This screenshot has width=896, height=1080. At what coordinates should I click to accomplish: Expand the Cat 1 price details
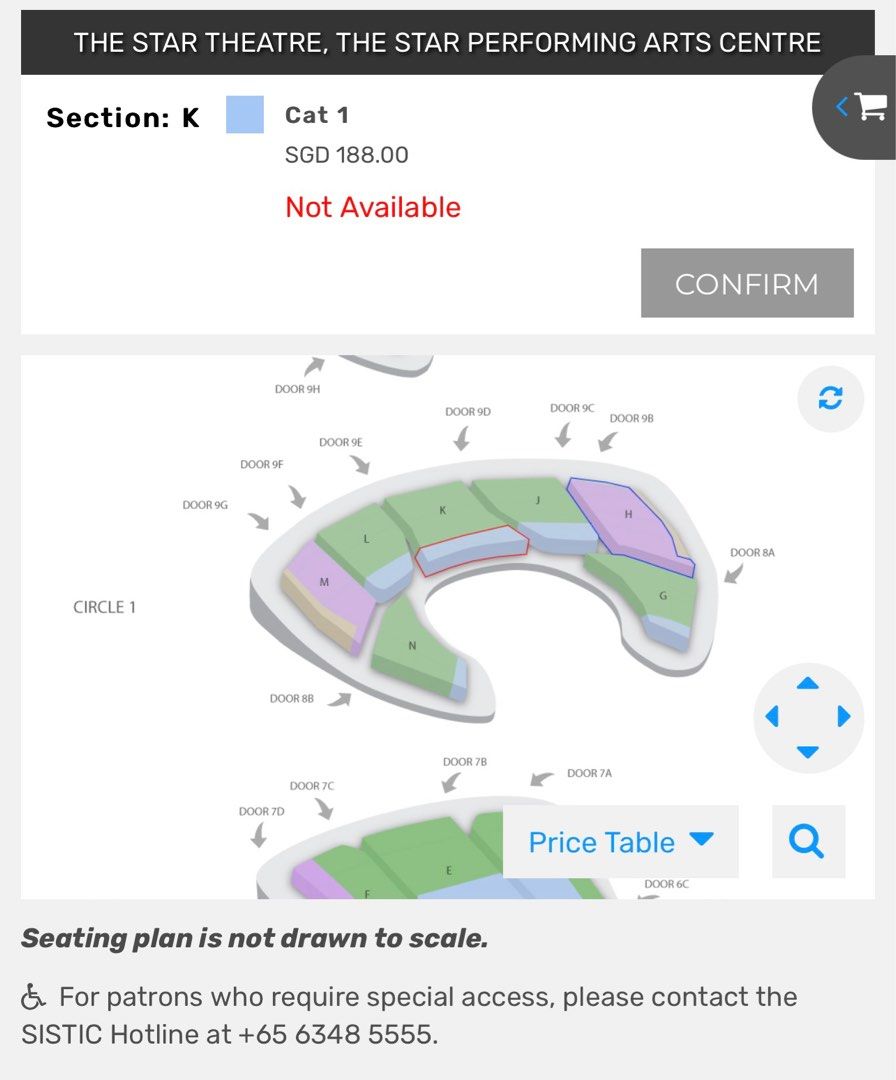click(x=316, y=115)
